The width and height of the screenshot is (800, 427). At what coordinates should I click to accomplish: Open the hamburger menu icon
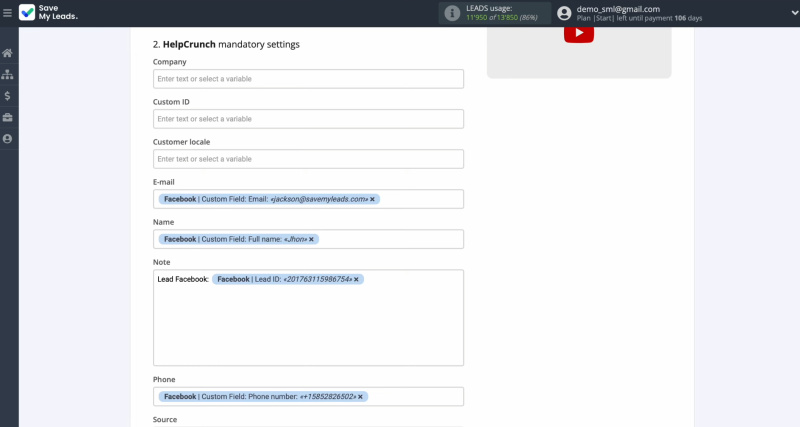click(x=7, y=13)
